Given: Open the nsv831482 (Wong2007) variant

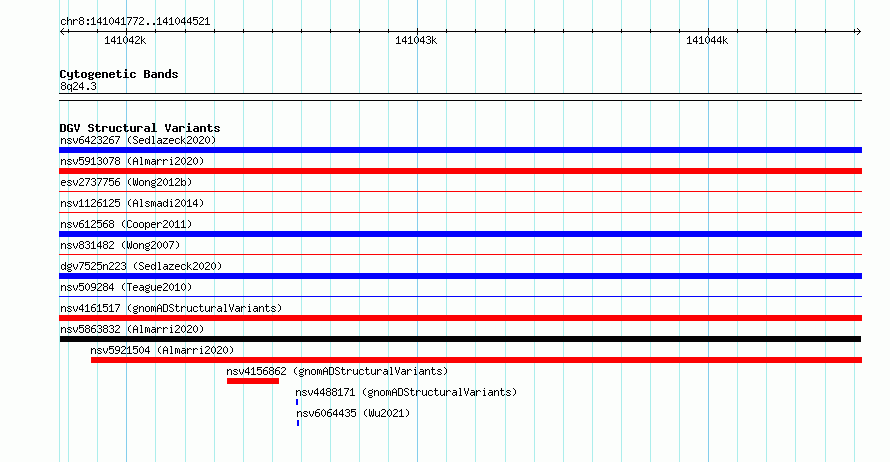Looking at the screenshot, I should (120, 245).
